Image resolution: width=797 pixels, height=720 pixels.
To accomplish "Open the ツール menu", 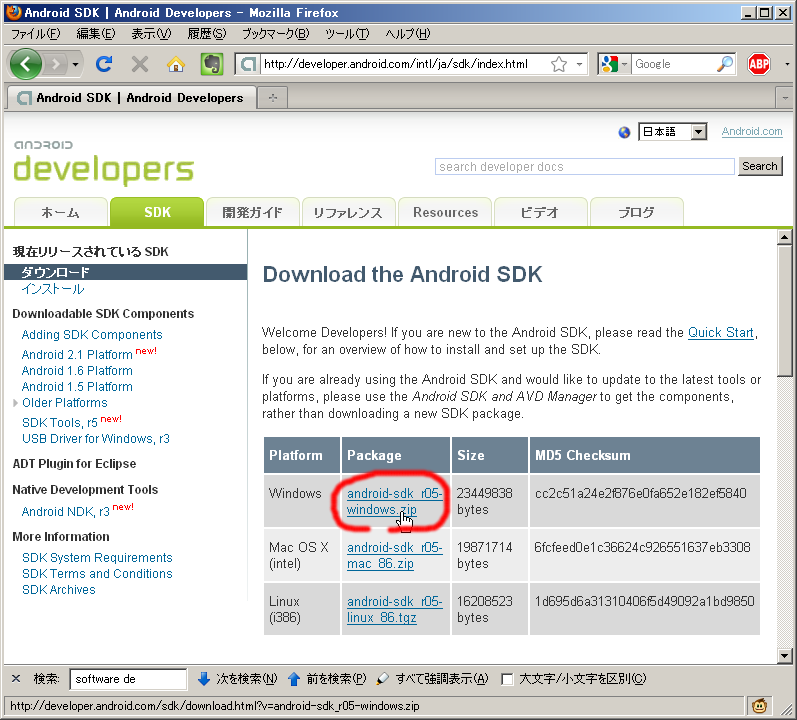I will 347,34.
